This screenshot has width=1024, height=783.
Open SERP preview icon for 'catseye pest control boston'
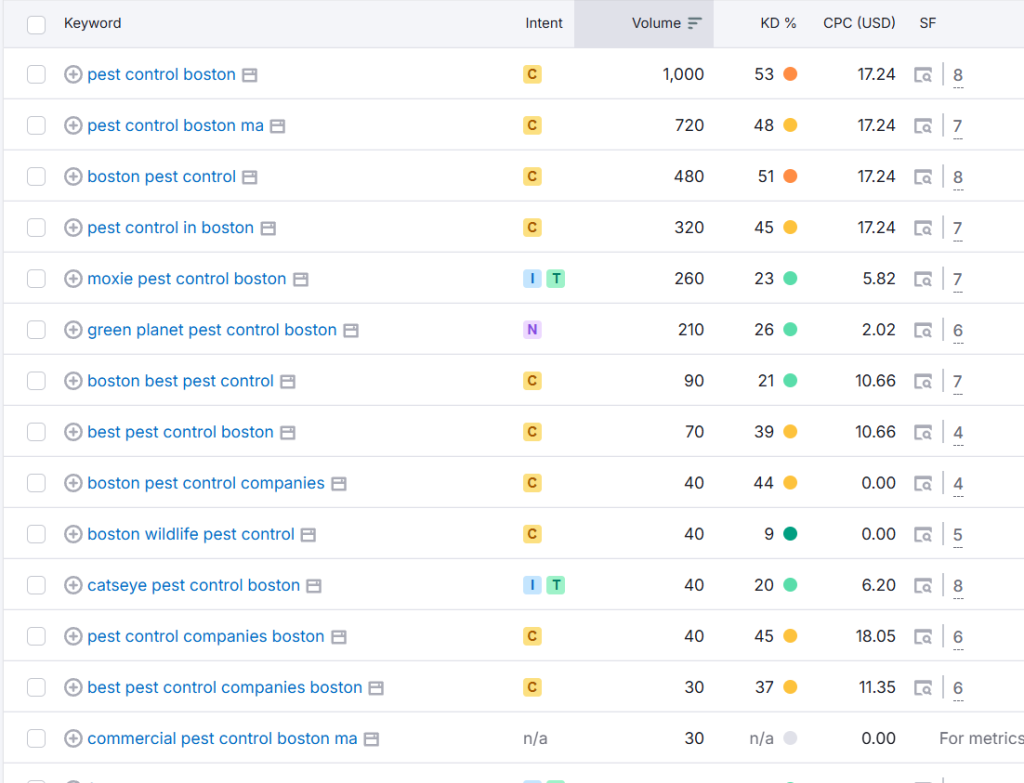314,586
